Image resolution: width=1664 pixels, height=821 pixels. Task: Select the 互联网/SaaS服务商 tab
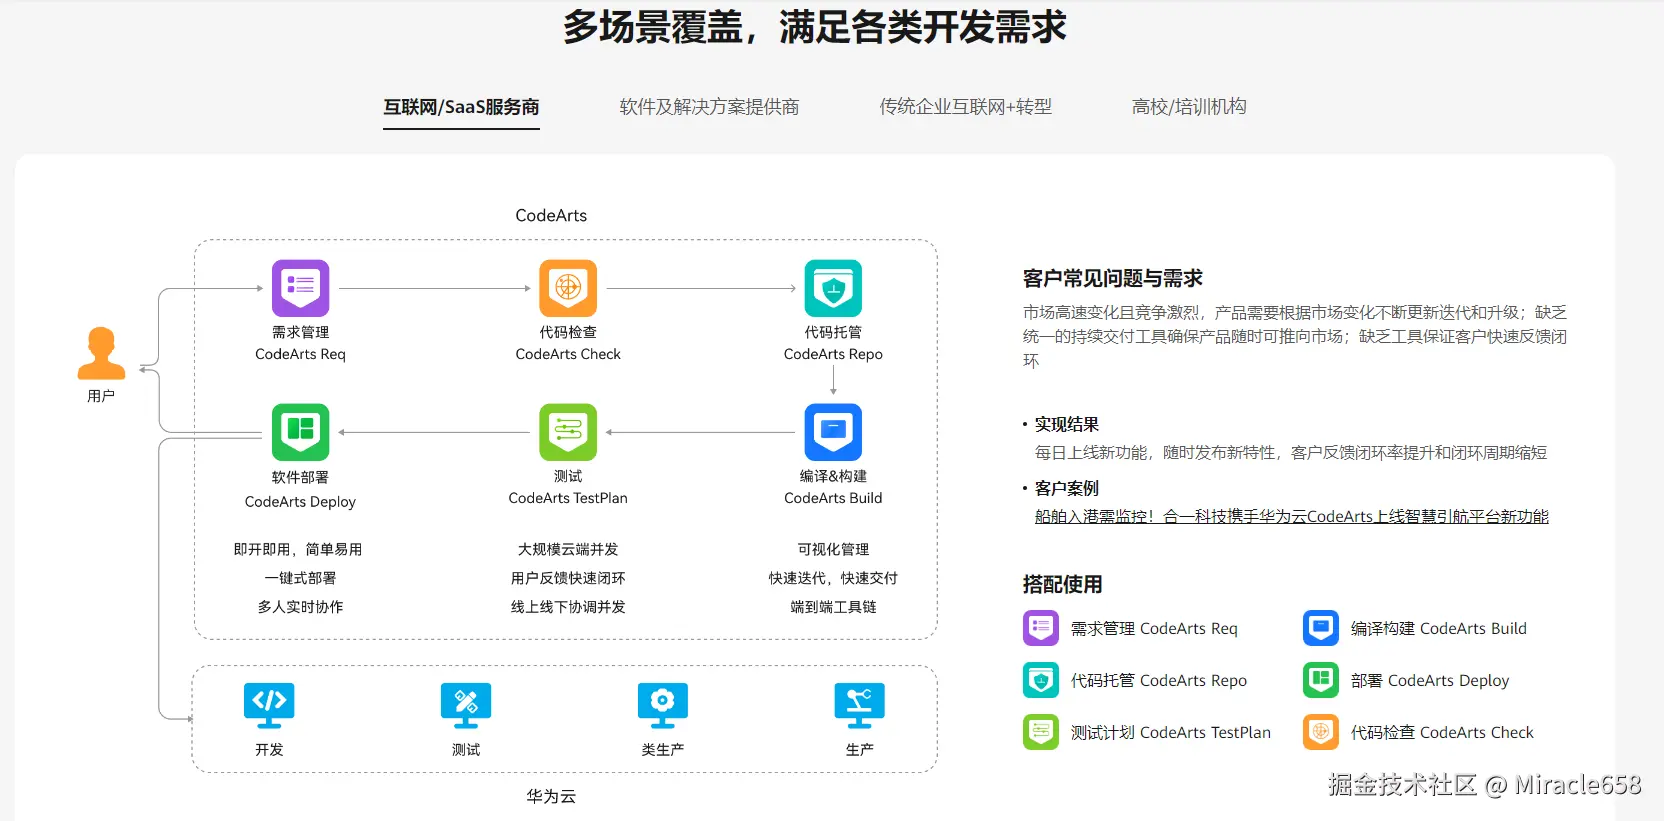coord(461,107)
